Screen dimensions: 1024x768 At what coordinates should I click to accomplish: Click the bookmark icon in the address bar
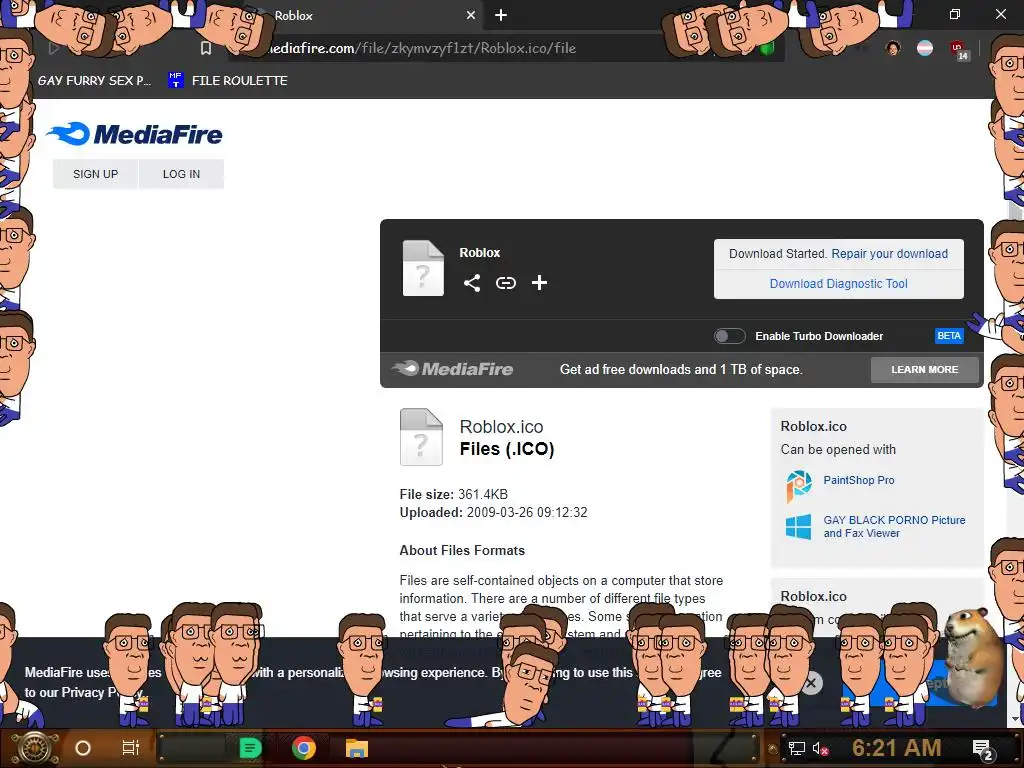click(206, 48)
